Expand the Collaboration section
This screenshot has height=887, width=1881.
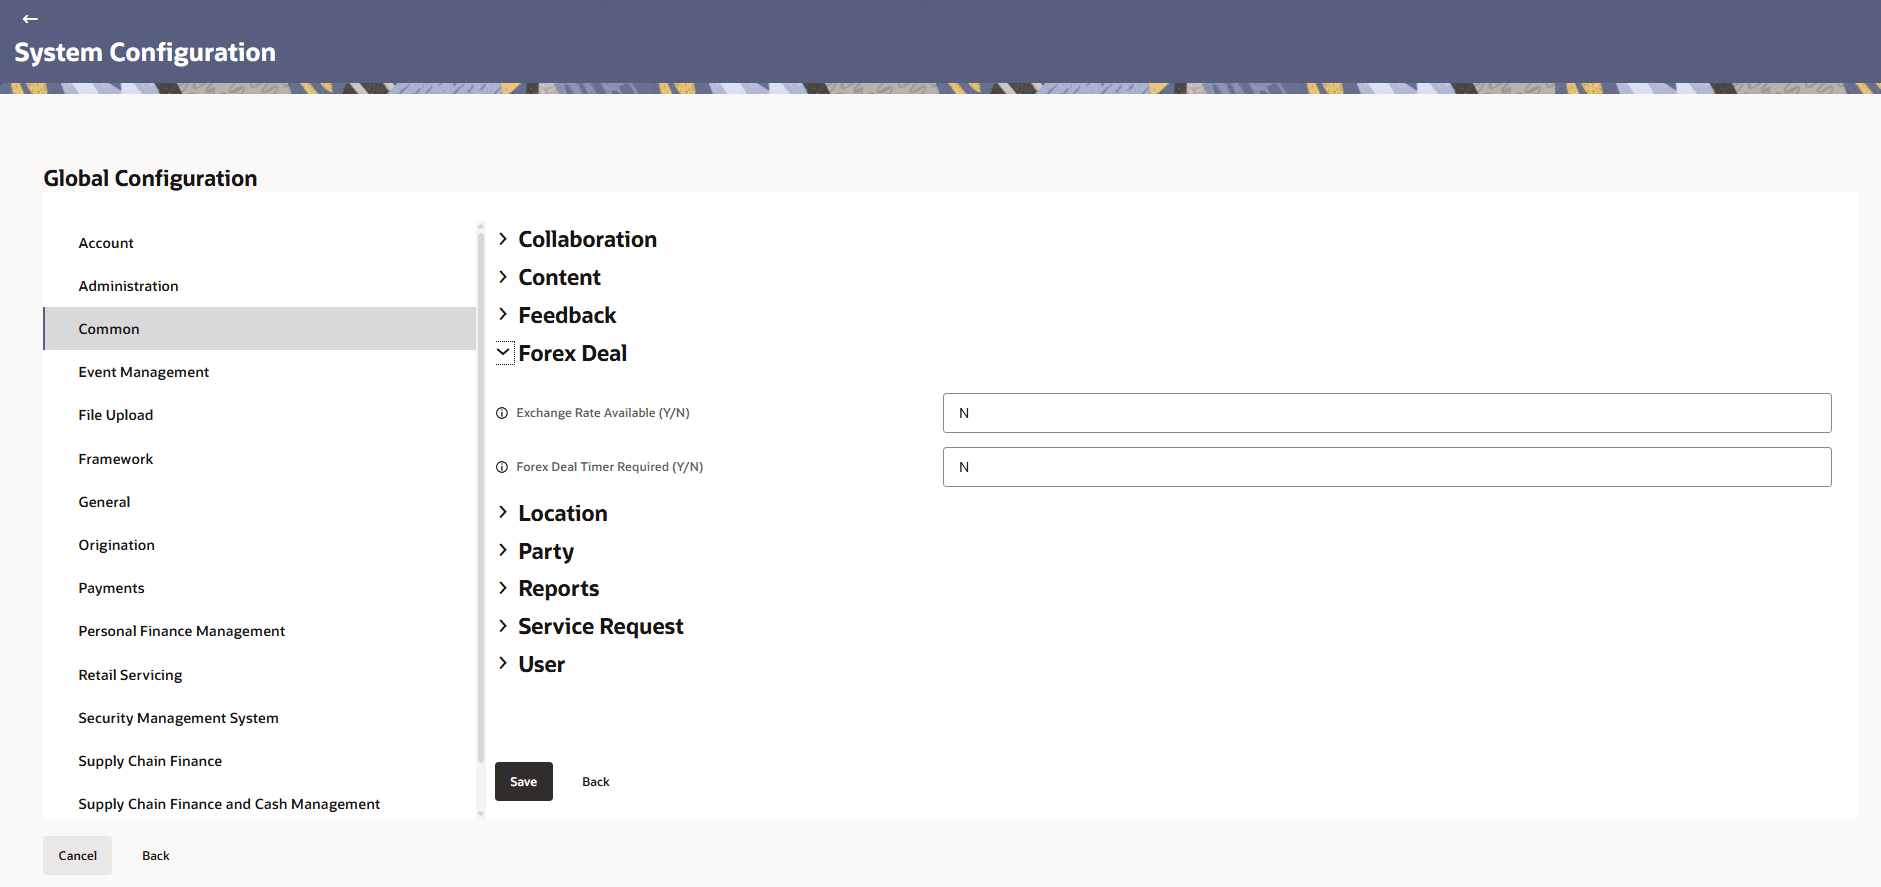click(504, 239)
